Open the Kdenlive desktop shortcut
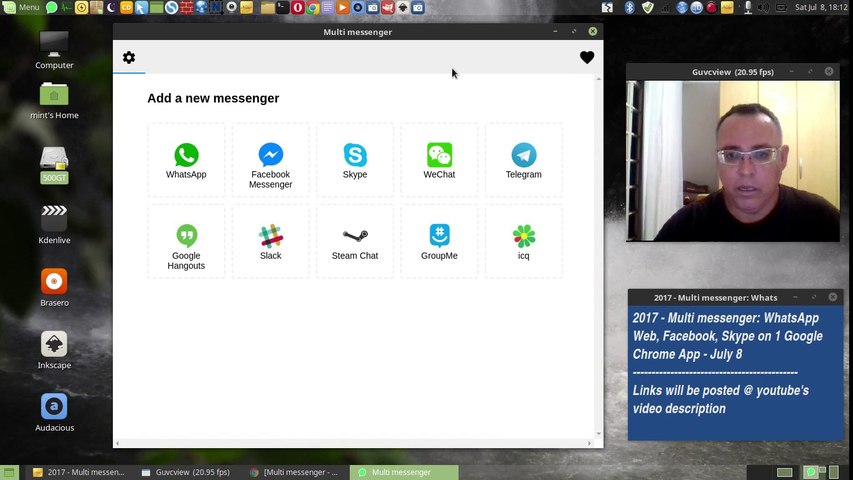 (54, 224)
